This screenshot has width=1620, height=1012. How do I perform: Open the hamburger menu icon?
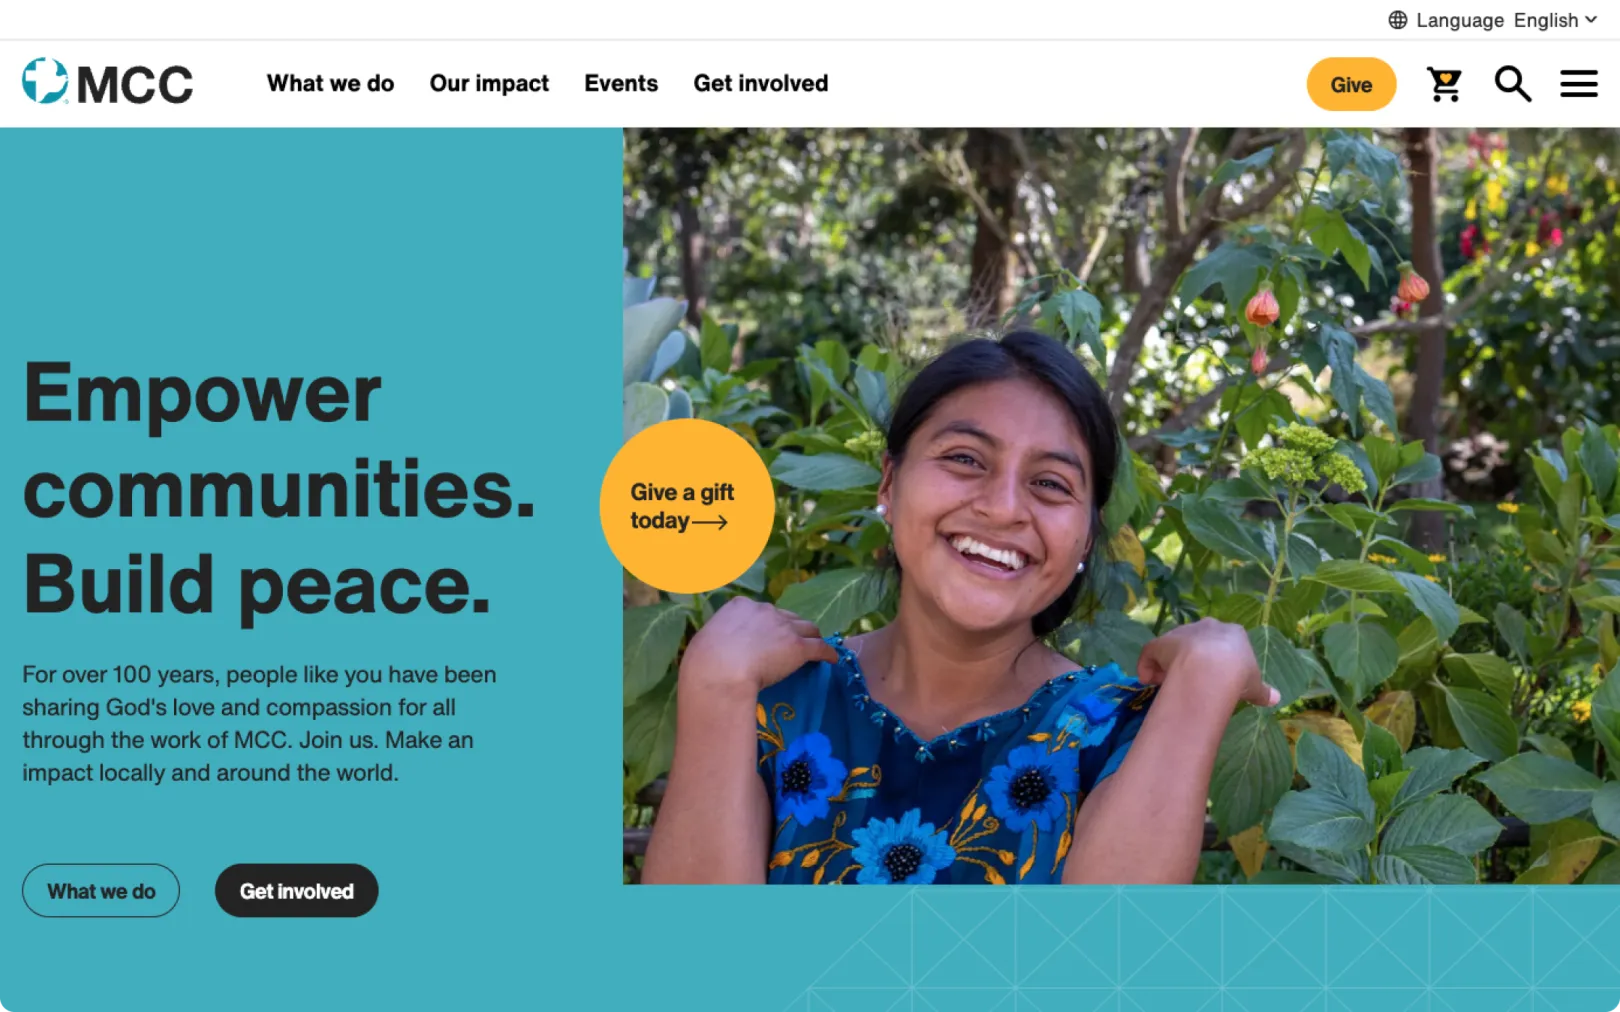1579,84
